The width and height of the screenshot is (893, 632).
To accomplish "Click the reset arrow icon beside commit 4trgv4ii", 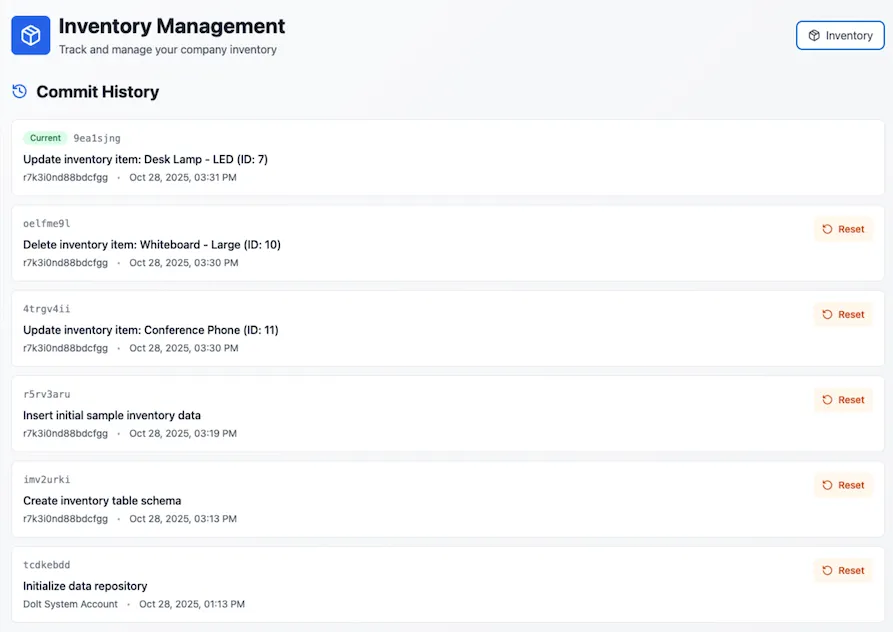I will 826,314.
